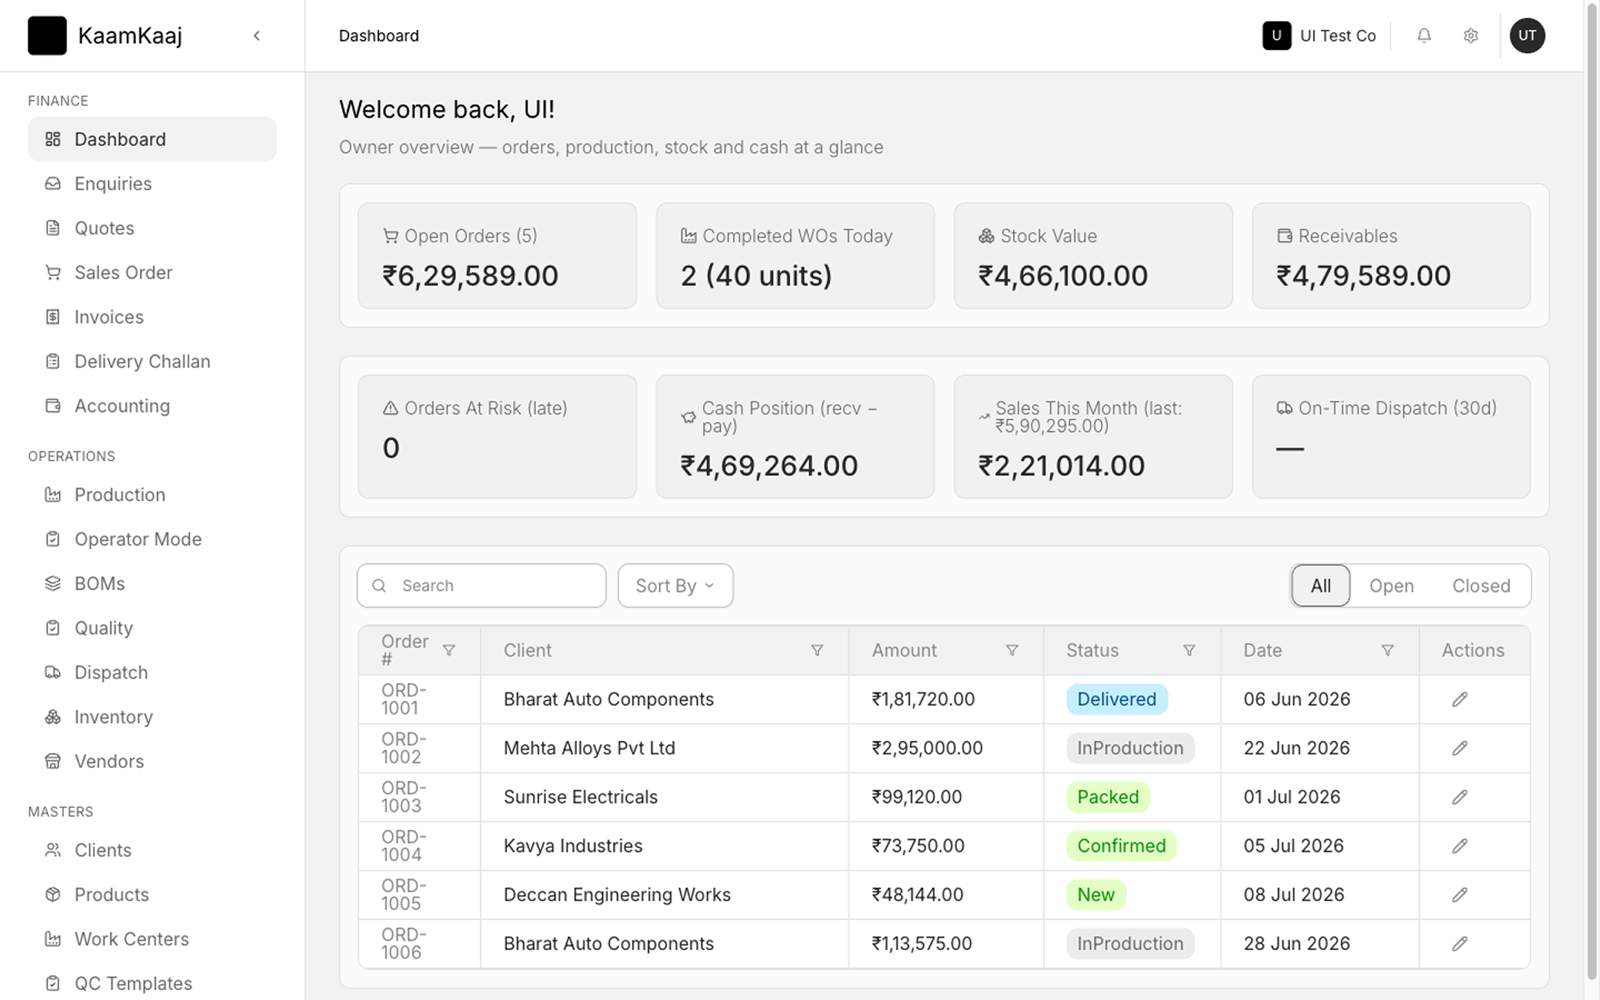1600x1000 pixels.
Task: Edit order ORD-1003 with pencil icon
Action: click(x=1460, y=798)
